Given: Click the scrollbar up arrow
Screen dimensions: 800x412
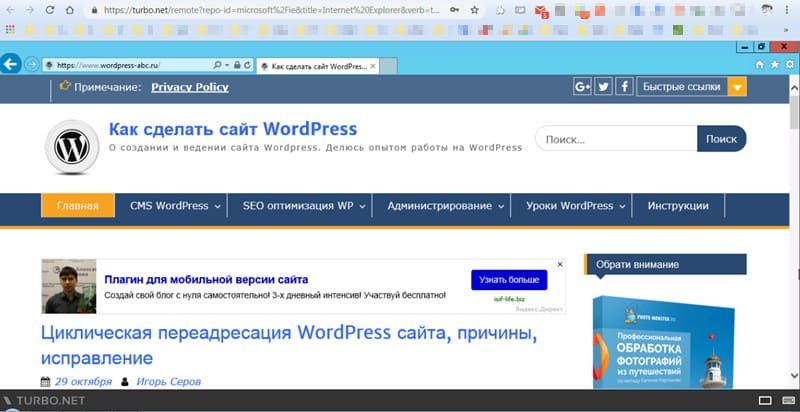Looking at the screenshot, I should (x=794, y=88).
